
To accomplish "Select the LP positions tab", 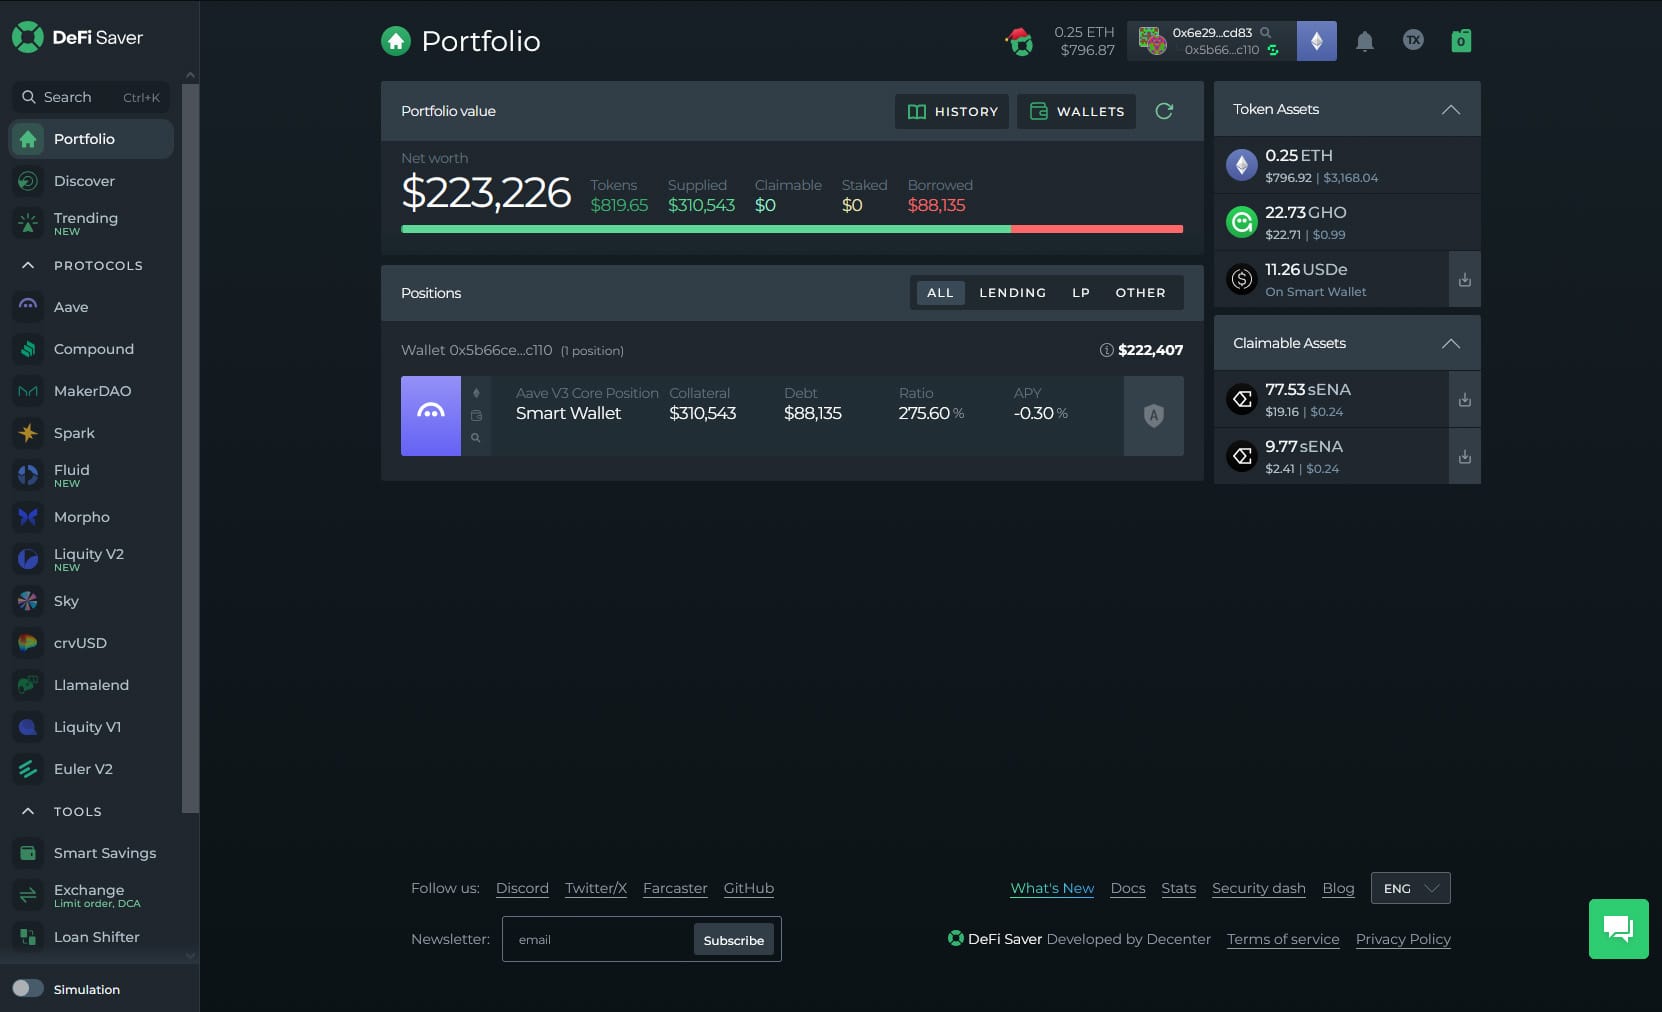I will tap(1080, 293).
